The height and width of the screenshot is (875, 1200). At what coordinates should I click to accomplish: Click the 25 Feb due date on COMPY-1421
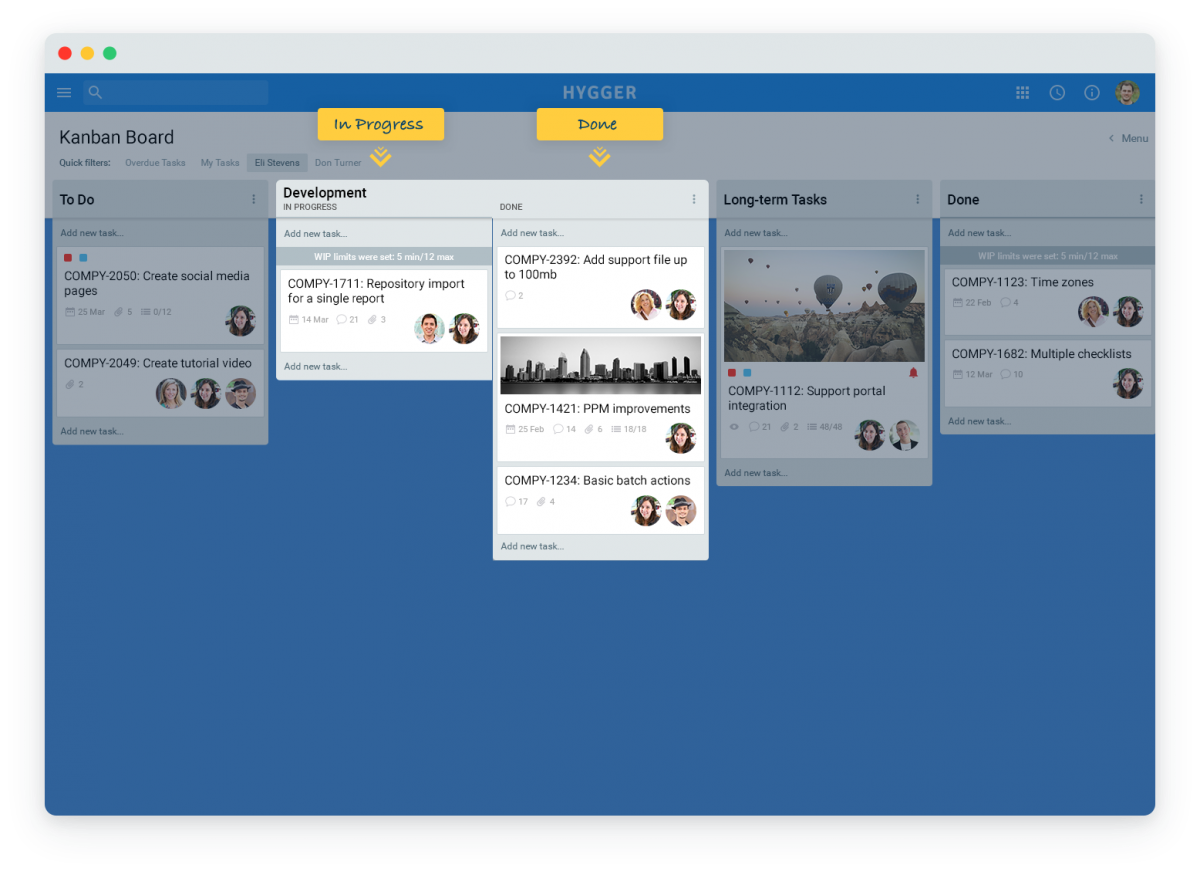click(525, 429)
